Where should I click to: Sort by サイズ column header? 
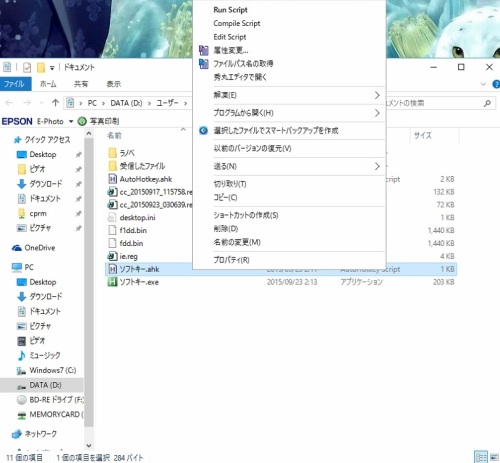423,136
